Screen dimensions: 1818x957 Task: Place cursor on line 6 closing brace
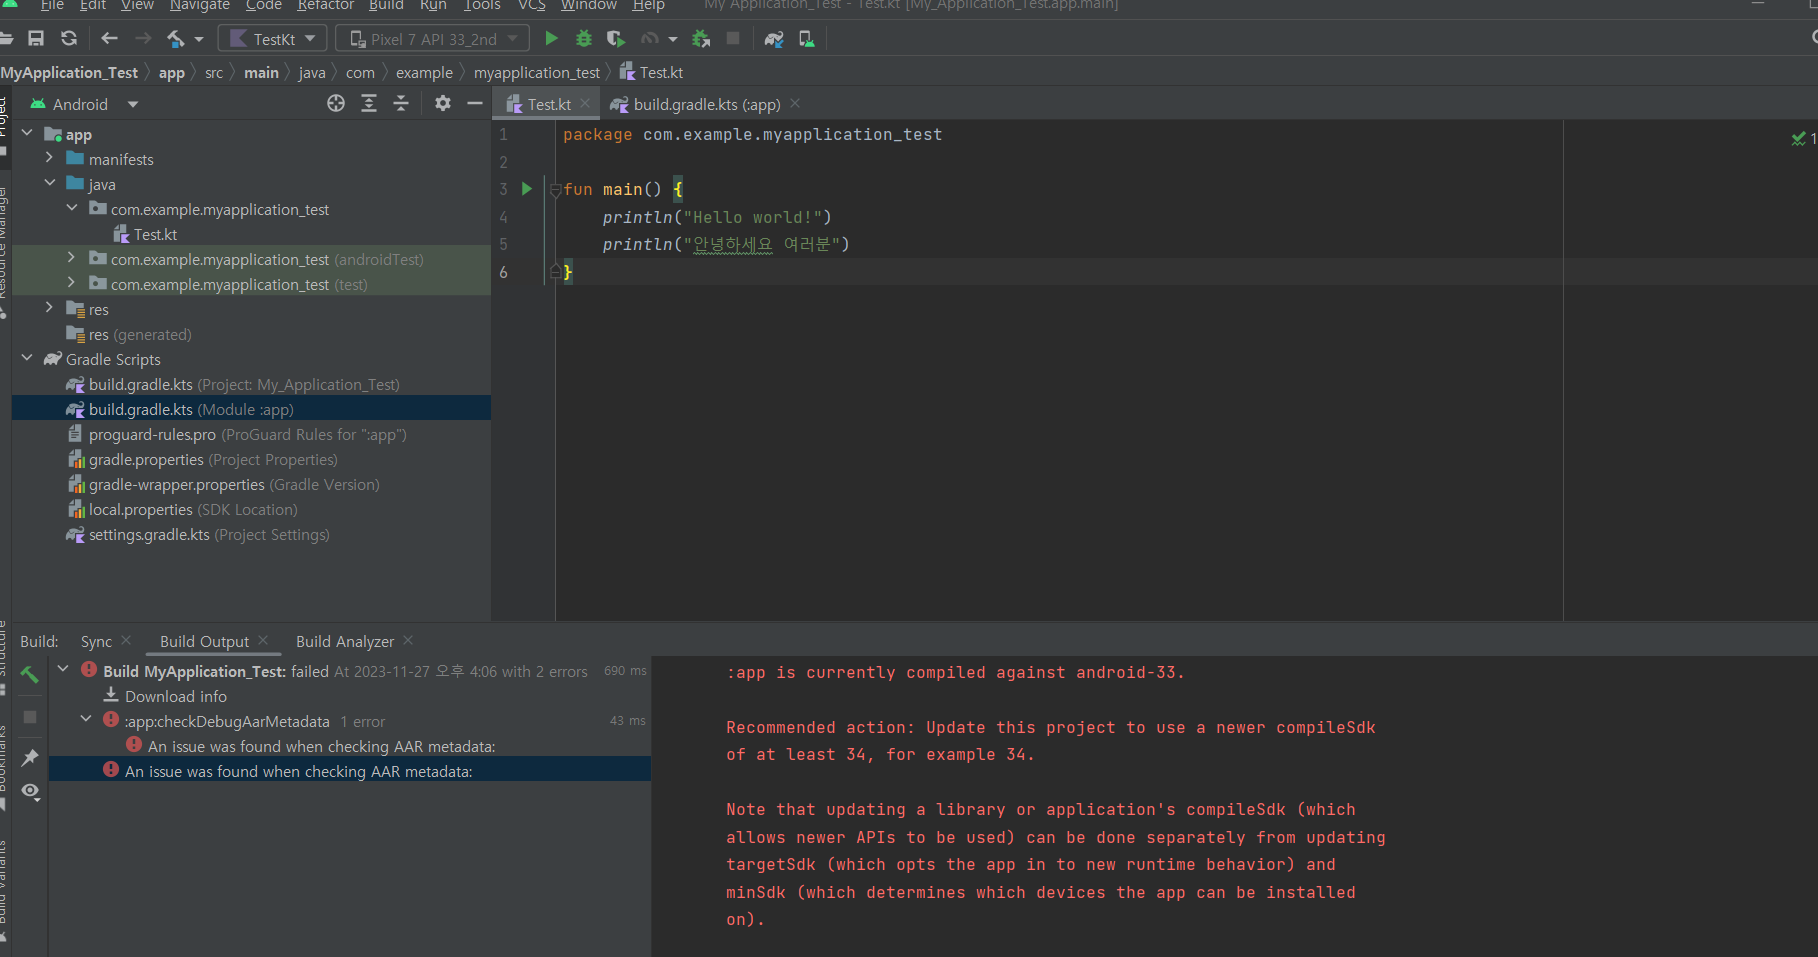click(x=568, y=272)
